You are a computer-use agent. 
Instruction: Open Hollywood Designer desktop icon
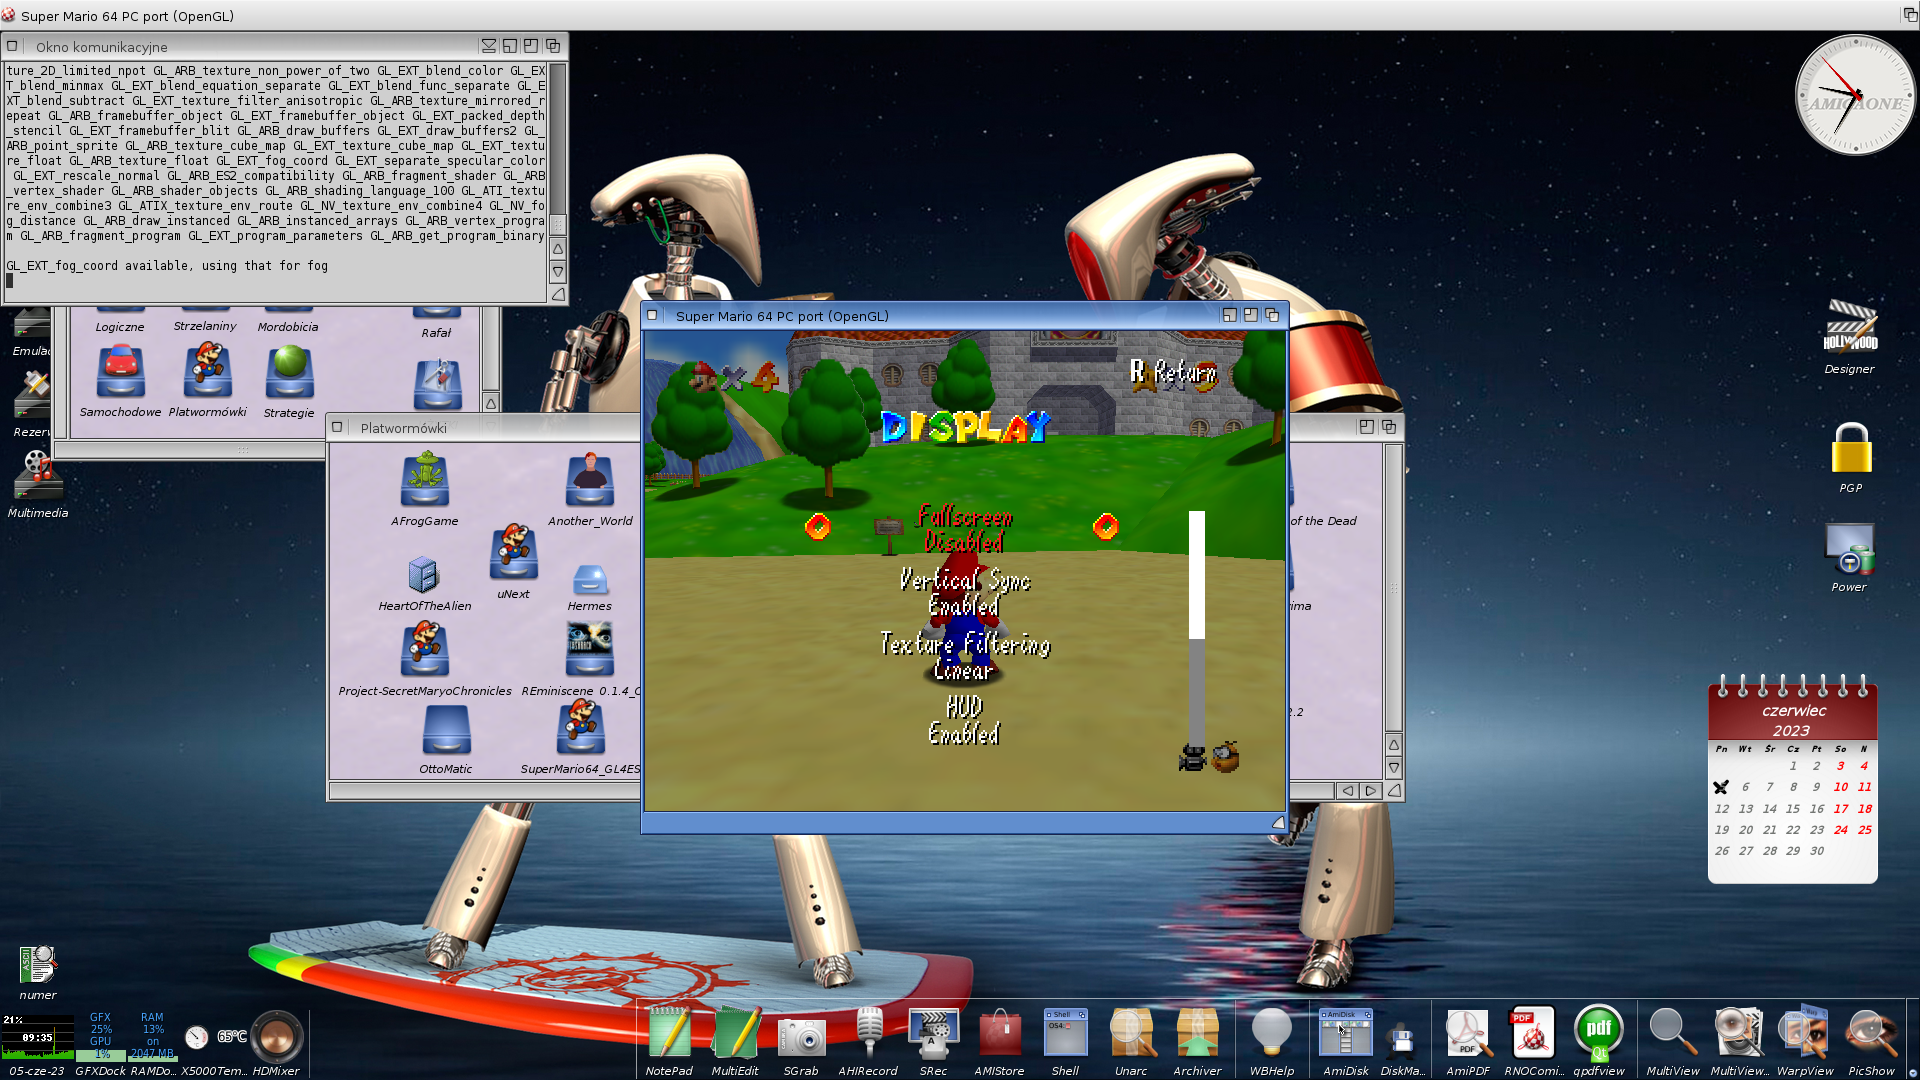[x=1849, y=327]
